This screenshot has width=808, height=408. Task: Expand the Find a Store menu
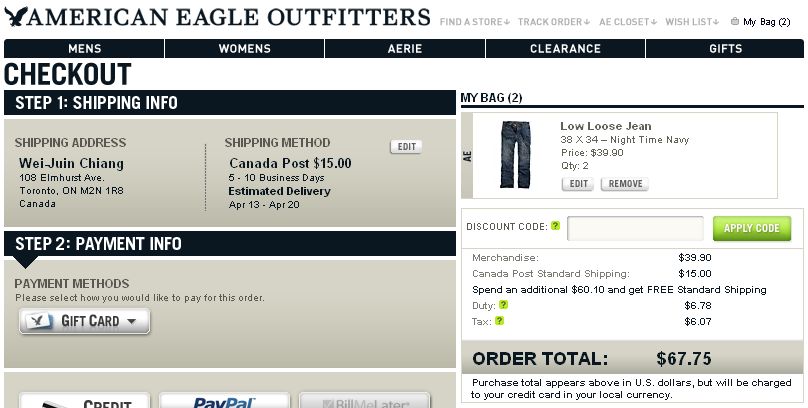click(475, 22)
